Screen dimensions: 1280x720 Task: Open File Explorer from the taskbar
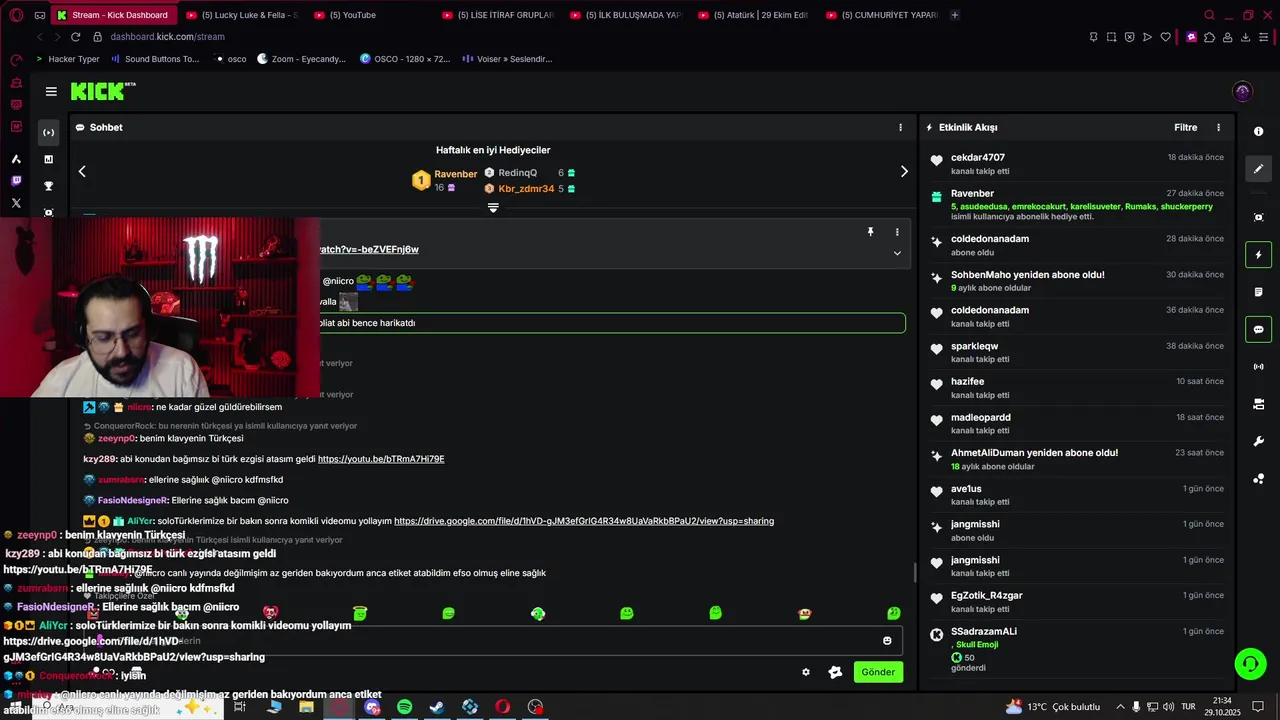click(306, 707)
